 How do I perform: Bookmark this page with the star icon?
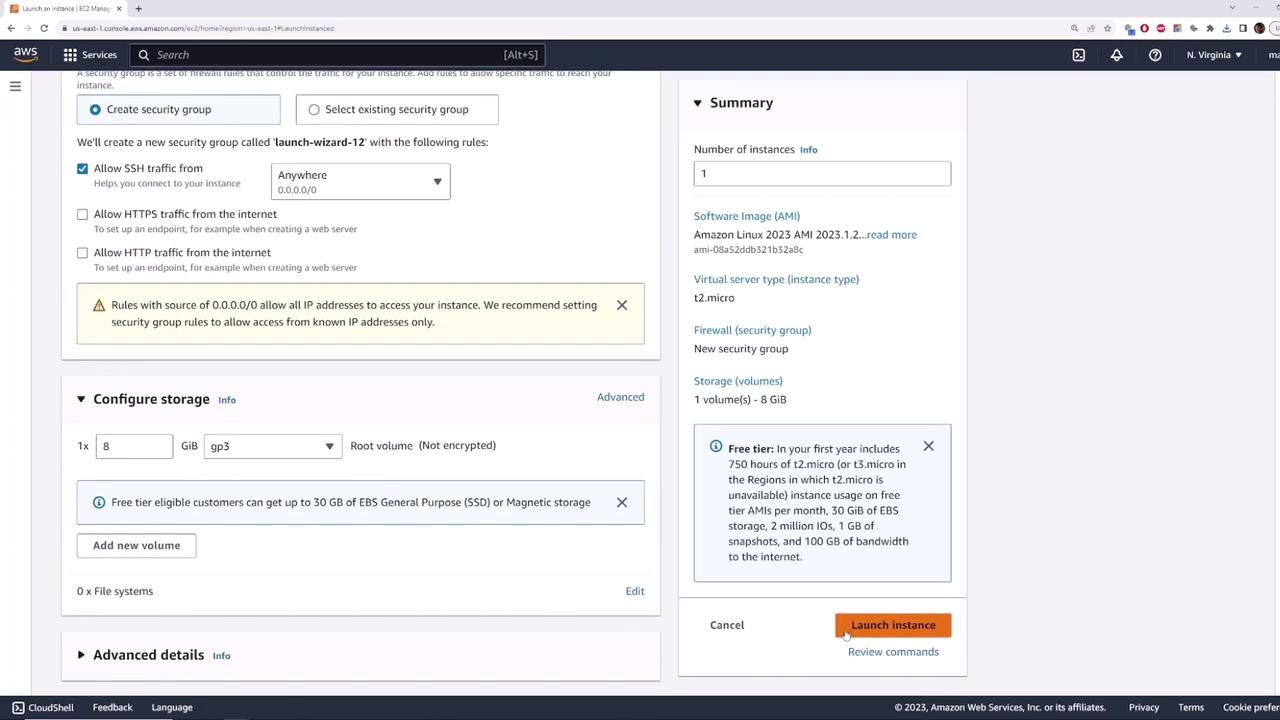[1107, 28]
